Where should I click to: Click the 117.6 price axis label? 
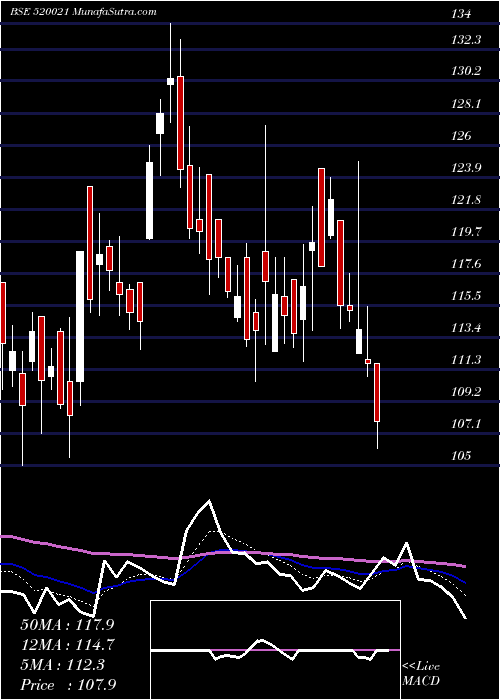pos(467,264)
